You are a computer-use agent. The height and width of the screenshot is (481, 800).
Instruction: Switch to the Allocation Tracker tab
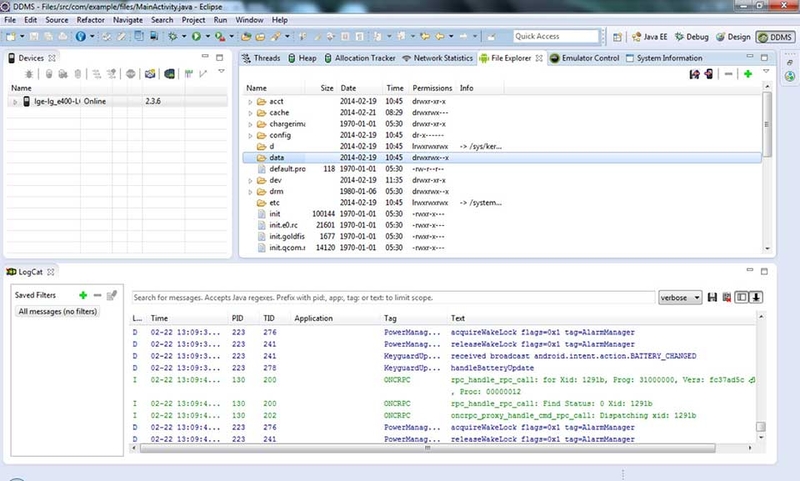[360, 58]
